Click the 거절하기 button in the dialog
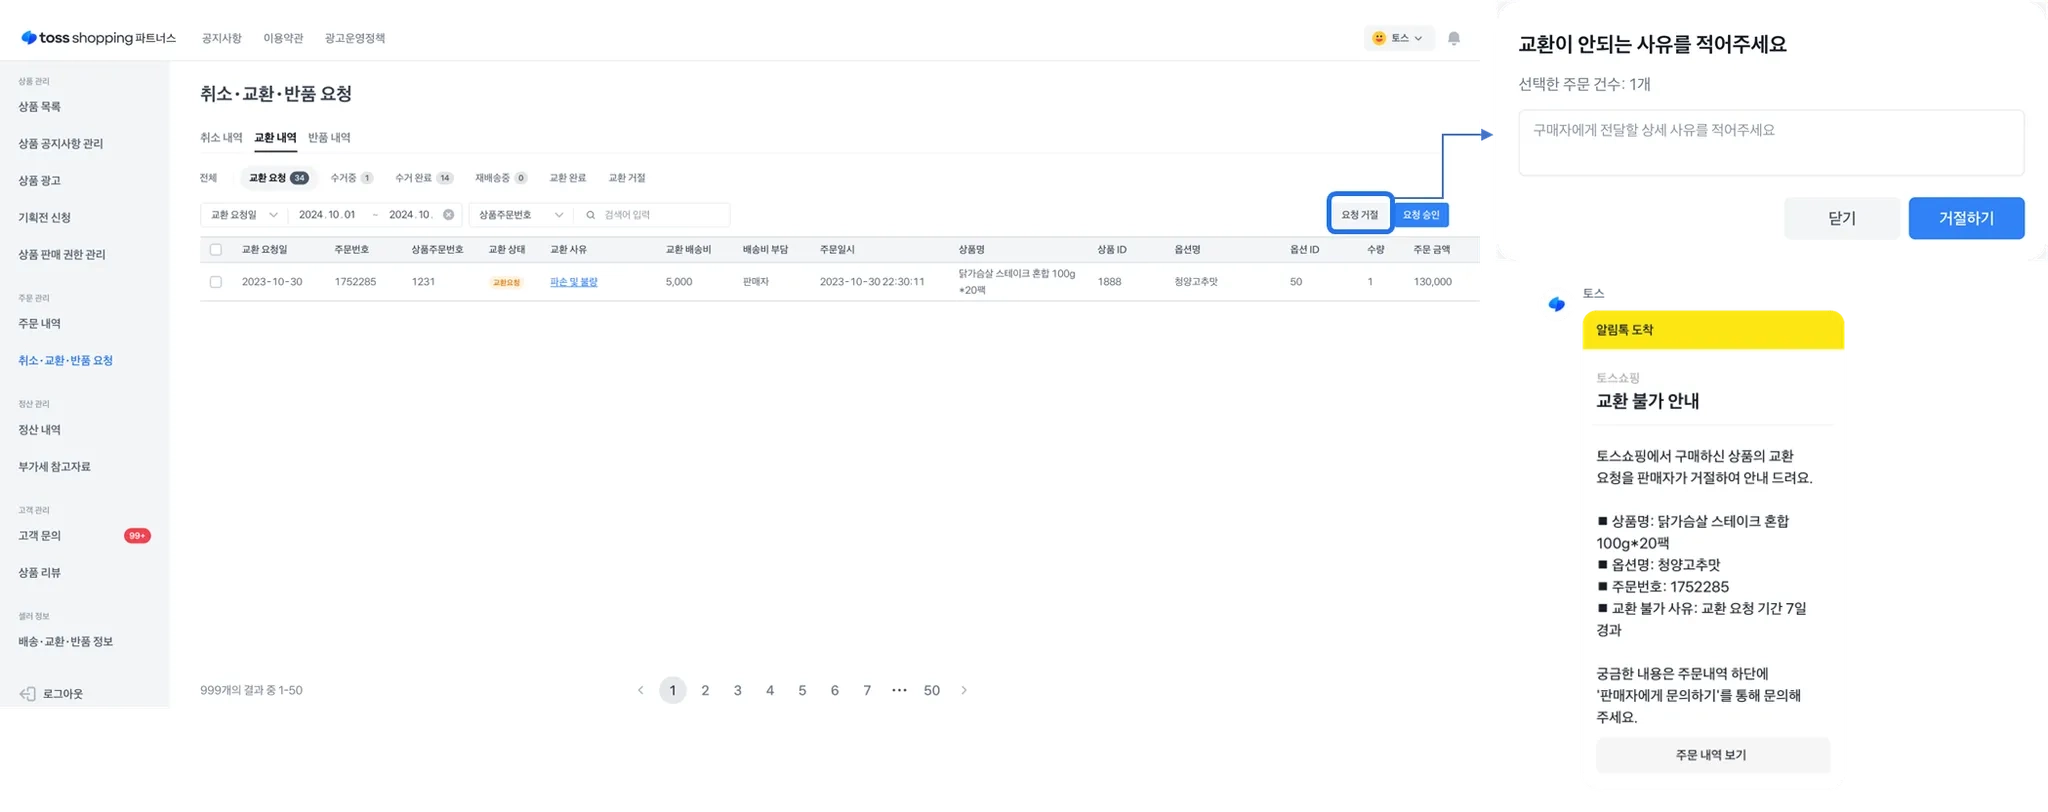Image resolution: width=2048 pixels, height=812 pixels. click(1966, 218)
